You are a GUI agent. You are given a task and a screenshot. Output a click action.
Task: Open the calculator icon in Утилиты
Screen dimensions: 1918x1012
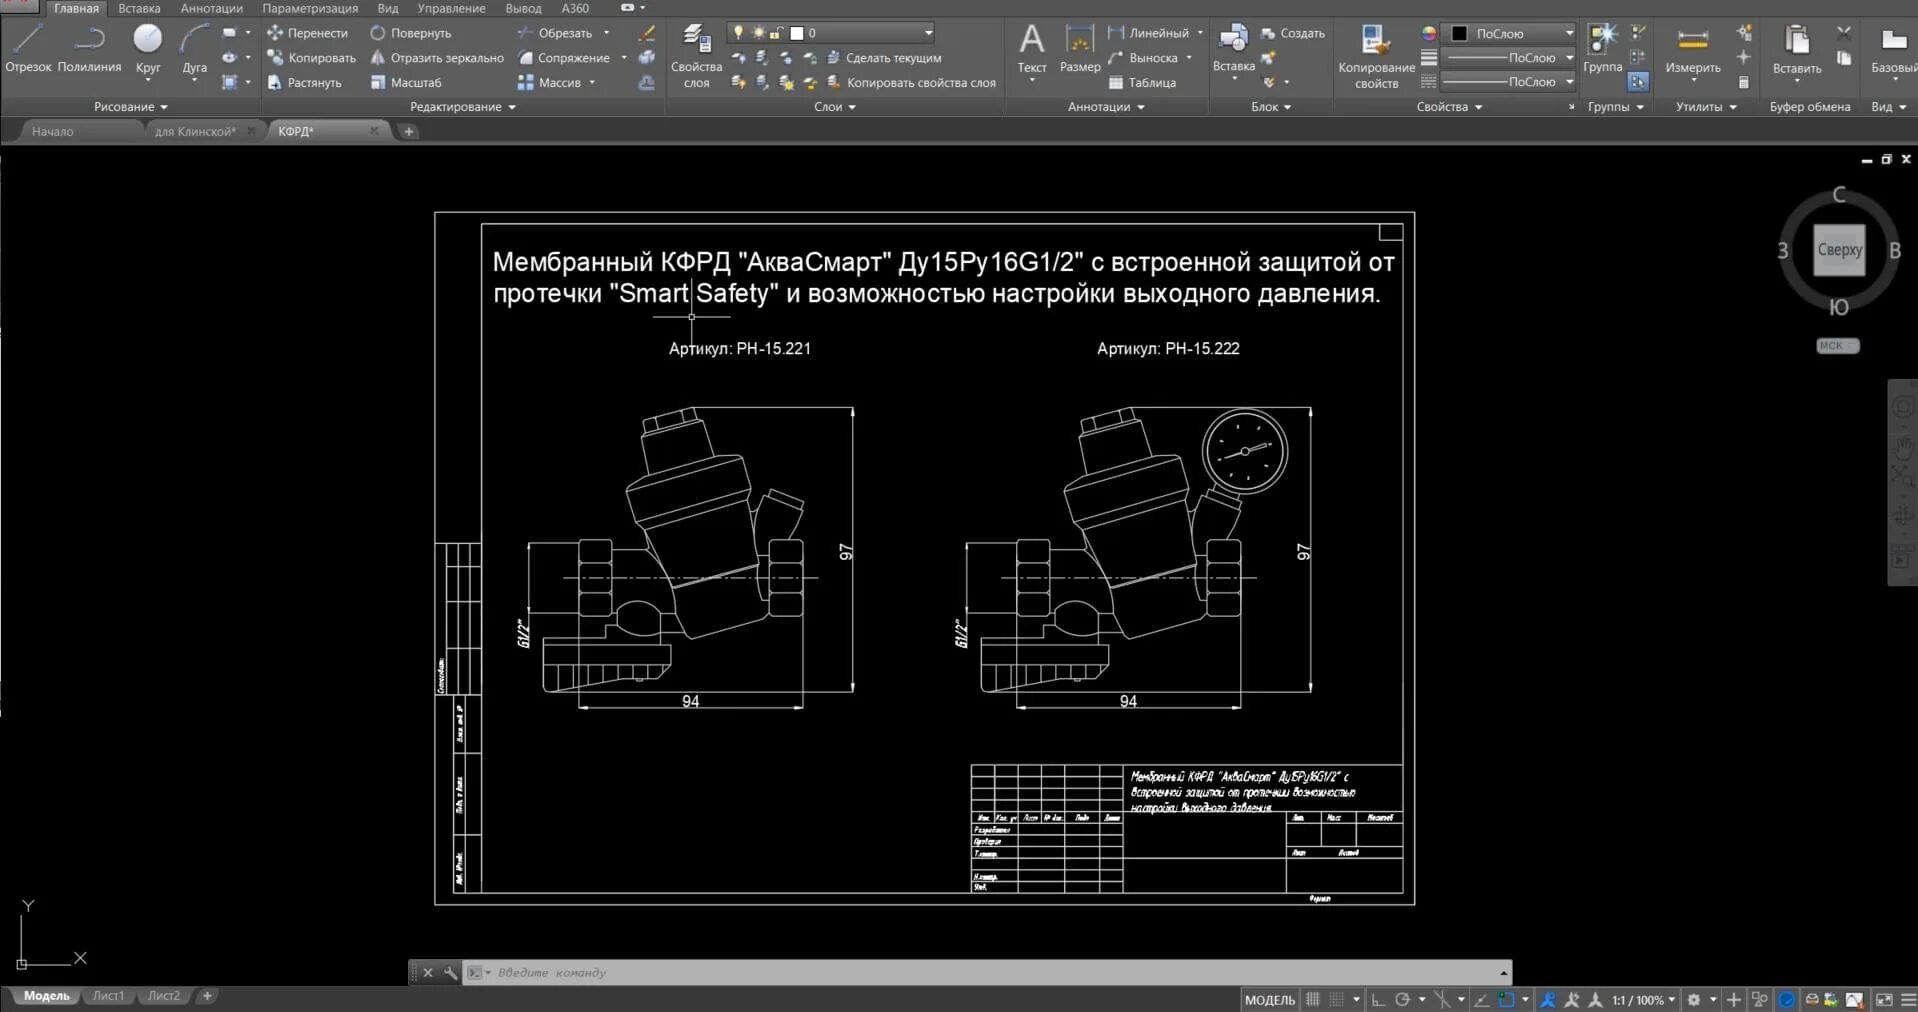1744,83
